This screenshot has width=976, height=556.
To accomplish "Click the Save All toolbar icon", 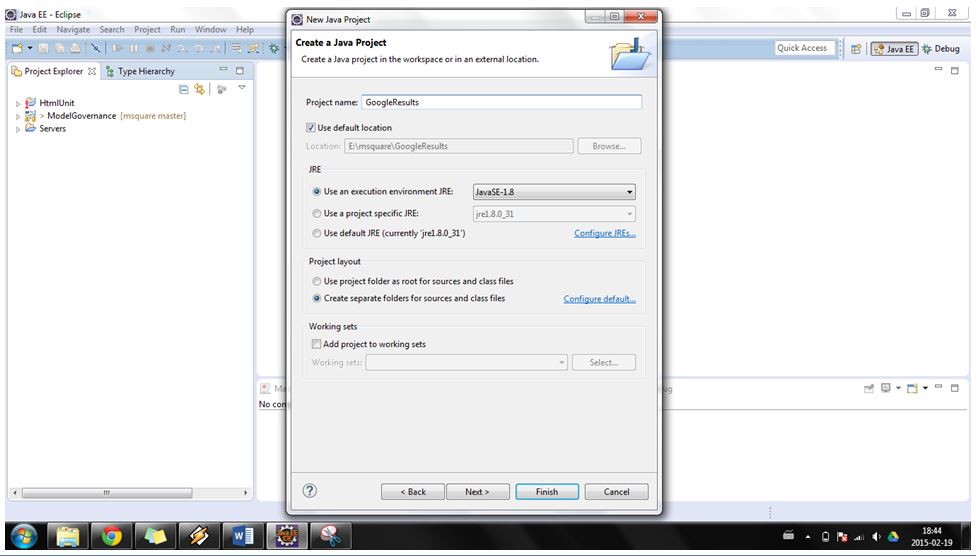I will coord(60,48).
